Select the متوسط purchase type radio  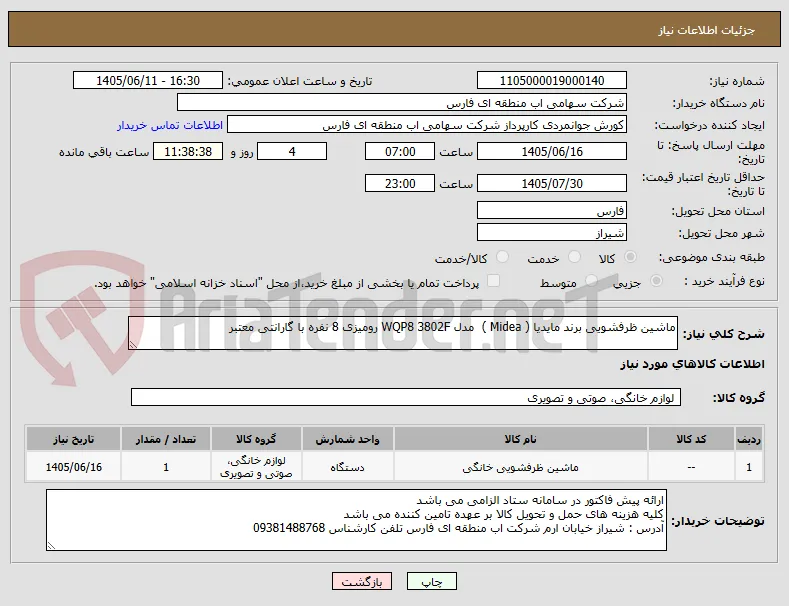[x=591, y=281]
